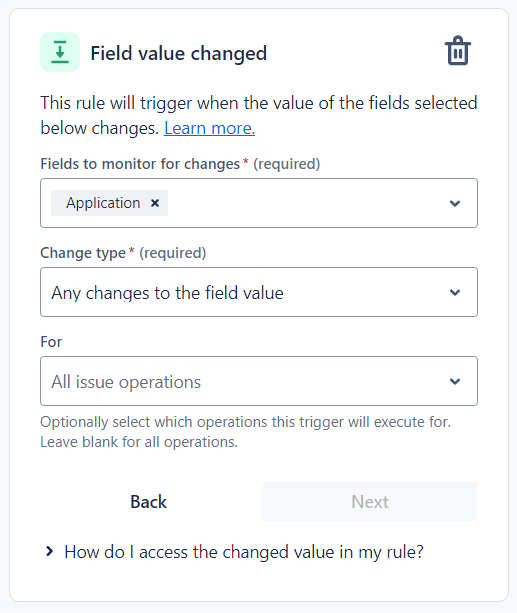The height and width of the screenshot is (613, 517).
Task: Open the All issue operations dropdown
Action: coord(259,381)
